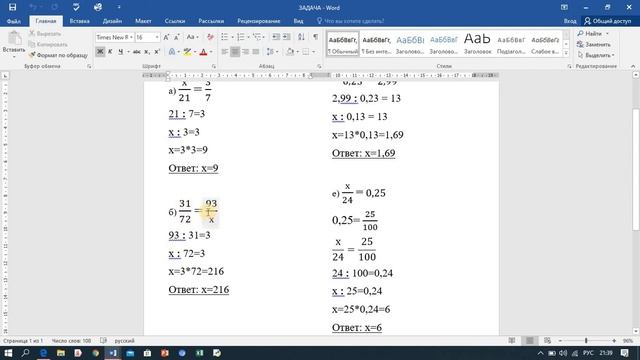This screenshot has height=360, width=640.
Task: Apply the Обычный style
Action: pos(343,44)
